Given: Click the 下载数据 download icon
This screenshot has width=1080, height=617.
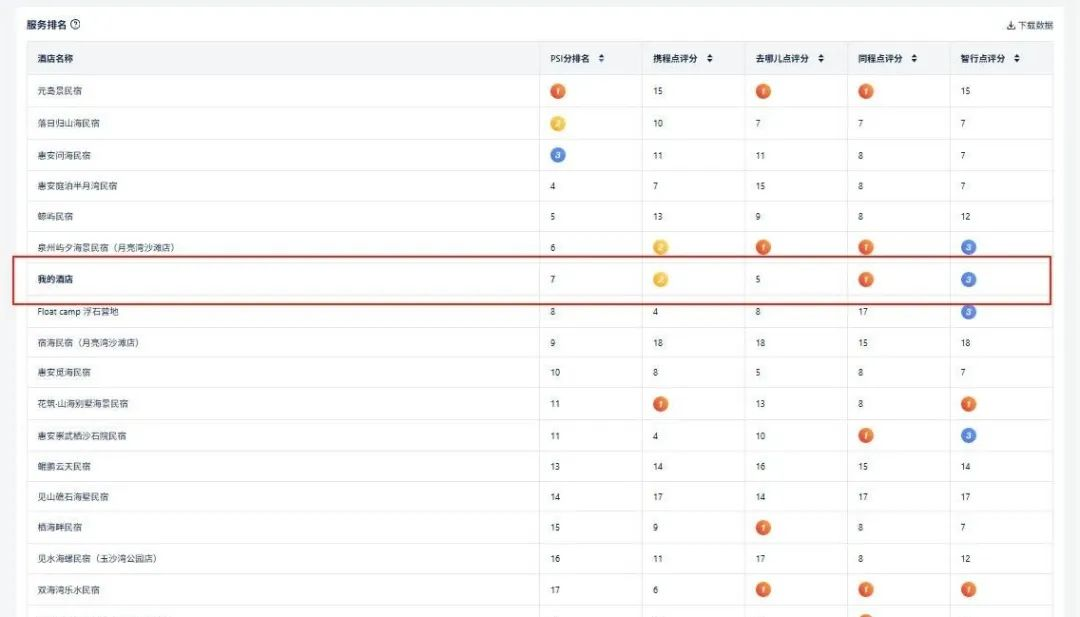Looking at the screenshot, I should [1010, 25].
